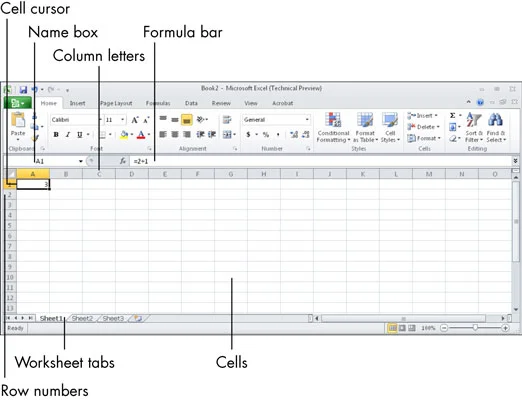Click the Save icon in Quick Access toolbar

[x=23, y=90]
